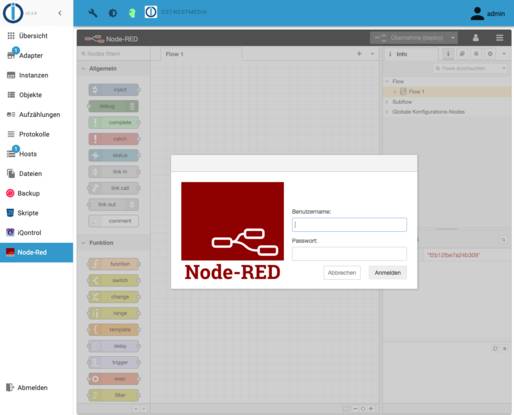Open the flow list dropdown arrow
514x415 pixels.
[372, 54]
